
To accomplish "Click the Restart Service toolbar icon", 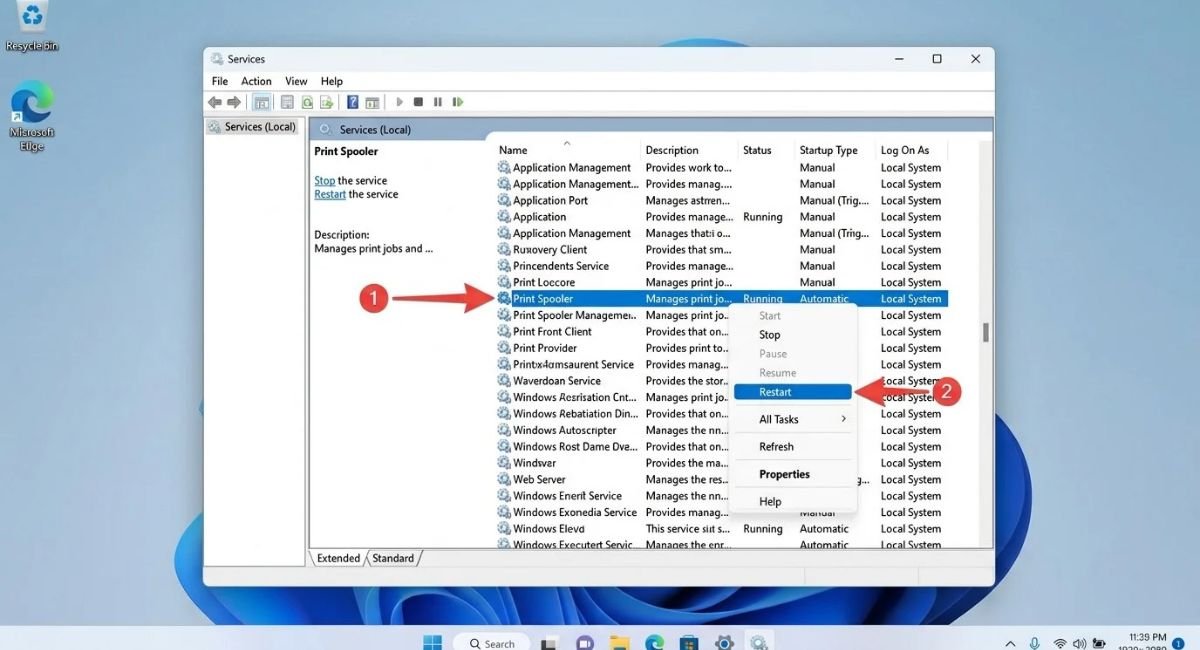I will 457,102.
